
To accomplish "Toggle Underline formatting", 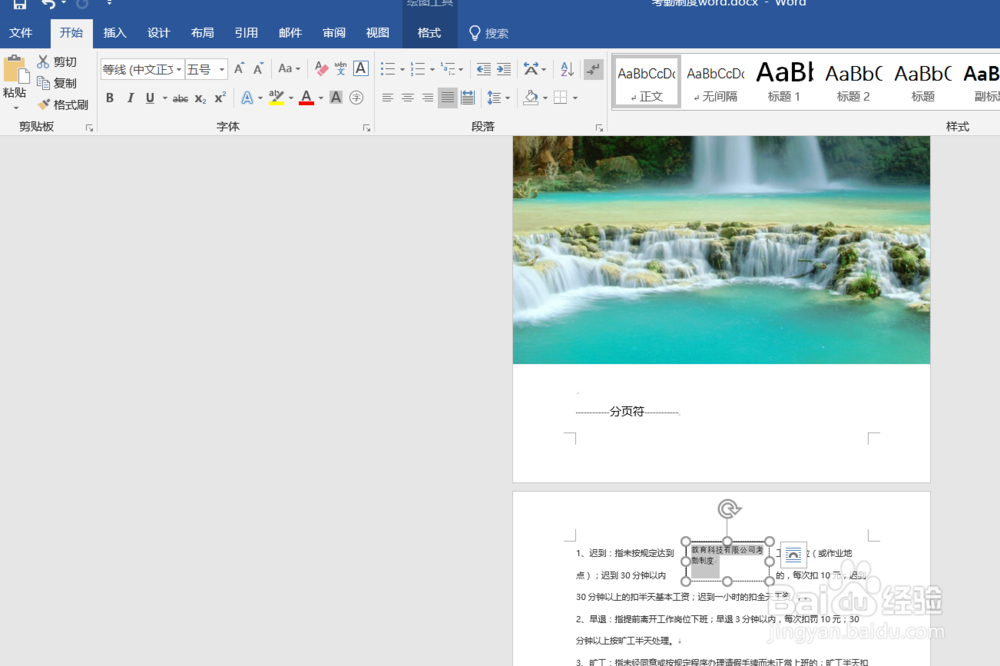I will coord(150,98).
